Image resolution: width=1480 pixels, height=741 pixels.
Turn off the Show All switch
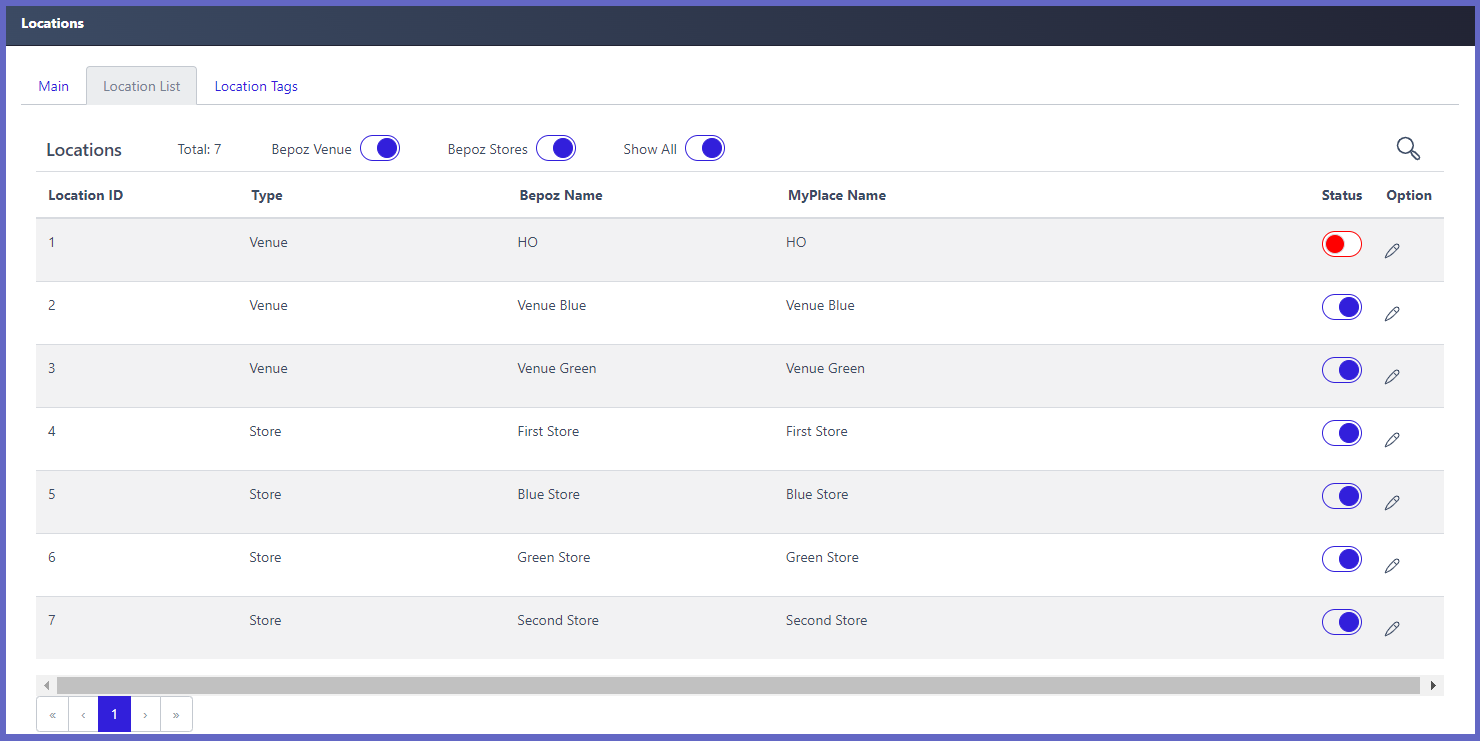pyautogui.click(x=705, y=148)
